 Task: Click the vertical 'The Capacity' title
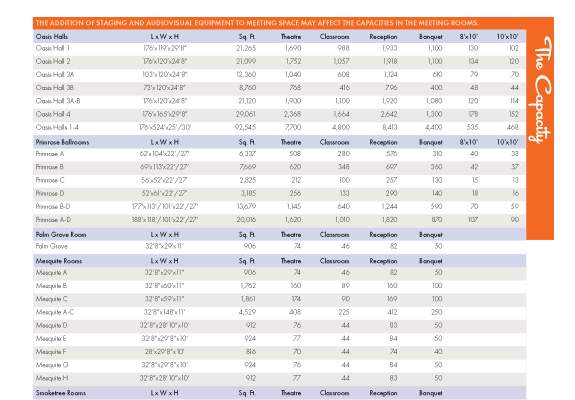tap(541, 90)
